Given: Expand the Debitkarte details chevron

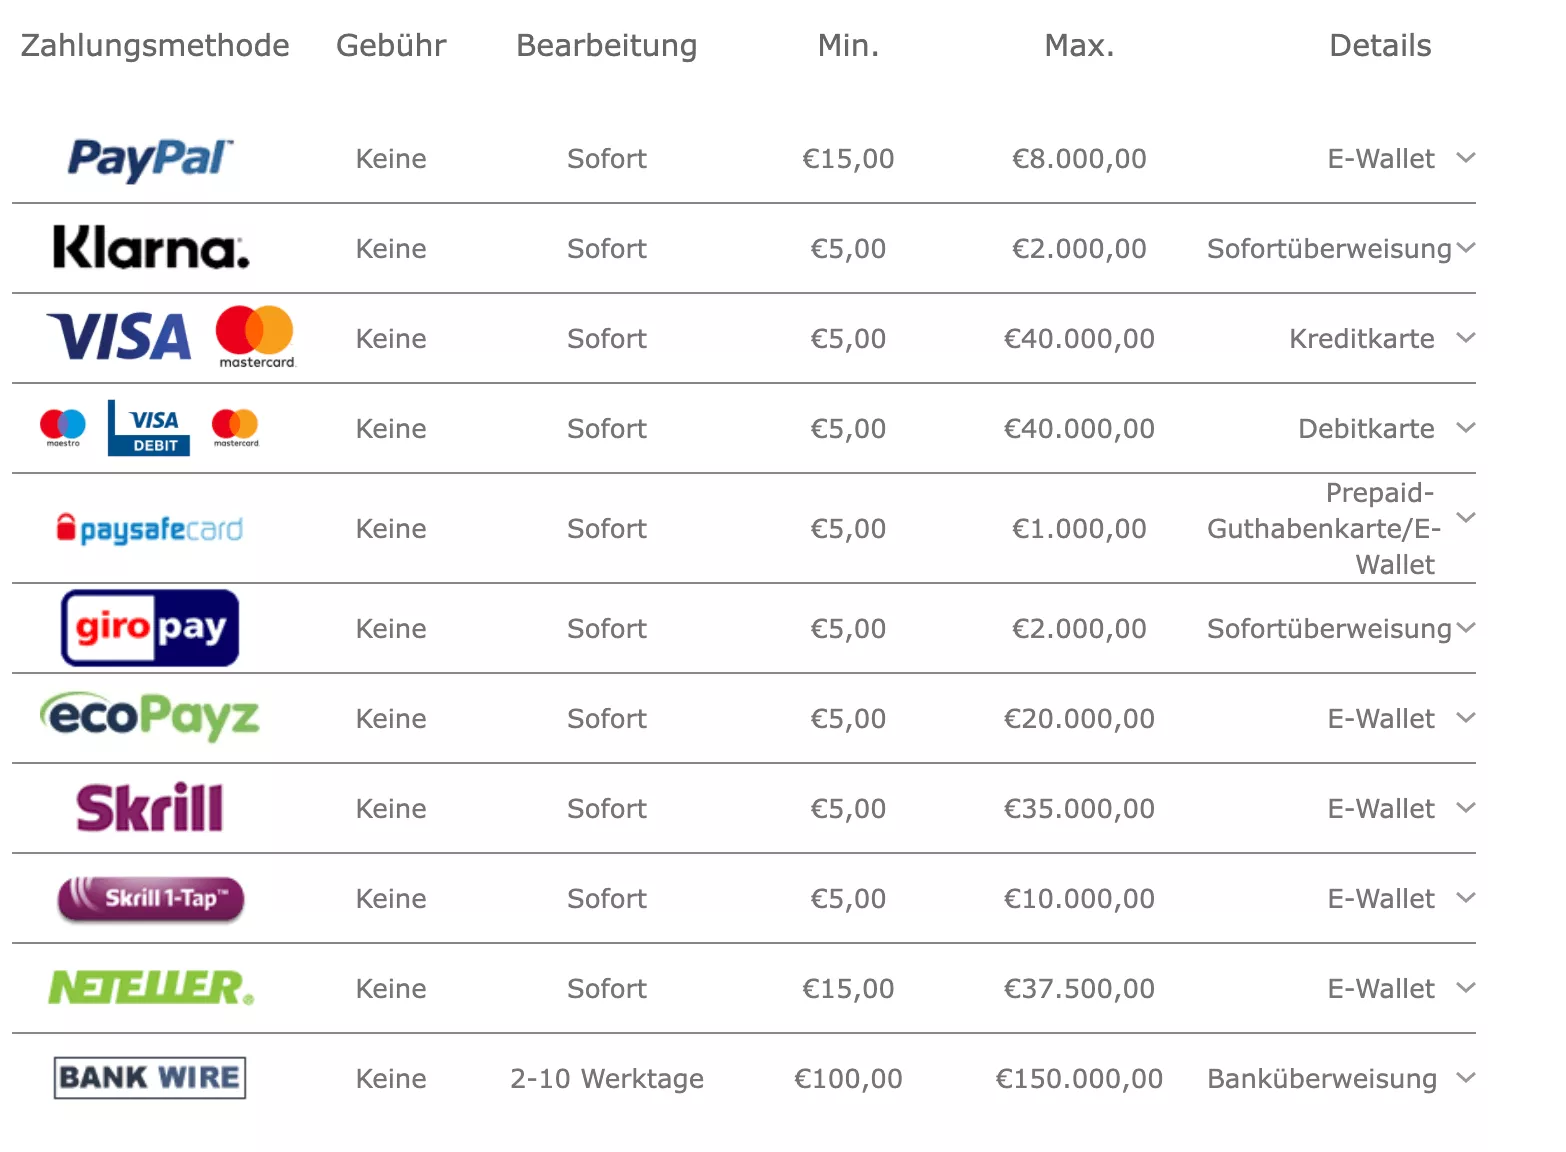Looking at the screenshot, I should click(1466, 428).
